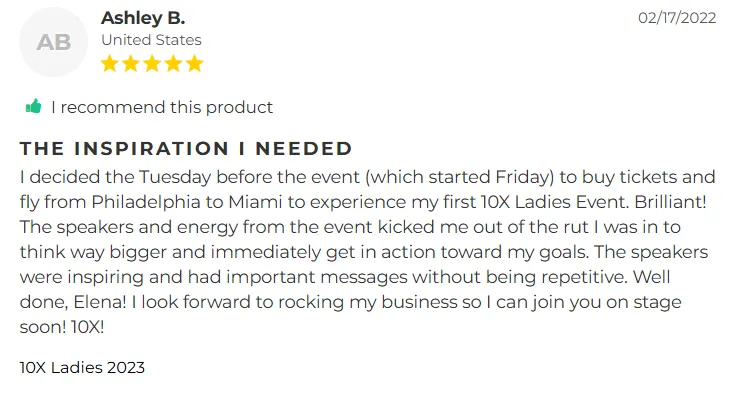Click the name Elena in the review
Image resolution: width=737 pixels, height=397 pixels.
click(x=100, y=302)
